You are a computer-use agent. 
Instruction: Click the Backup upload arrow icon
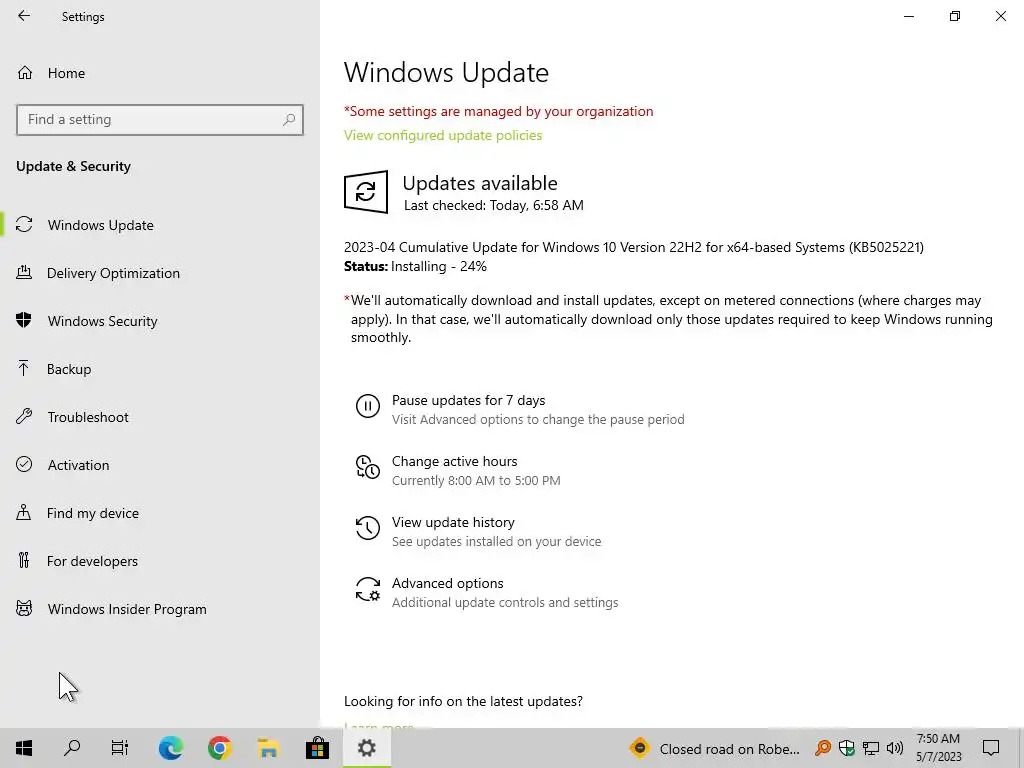pyautogui.click(x=24, y=368)
